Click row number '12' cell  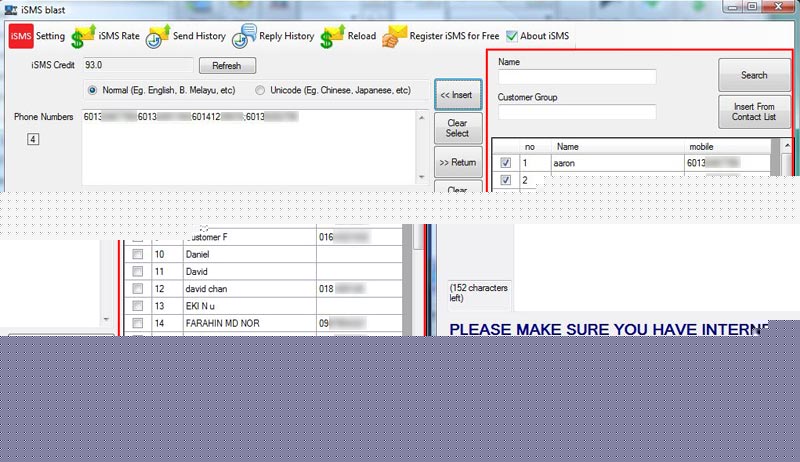[167, 289]
